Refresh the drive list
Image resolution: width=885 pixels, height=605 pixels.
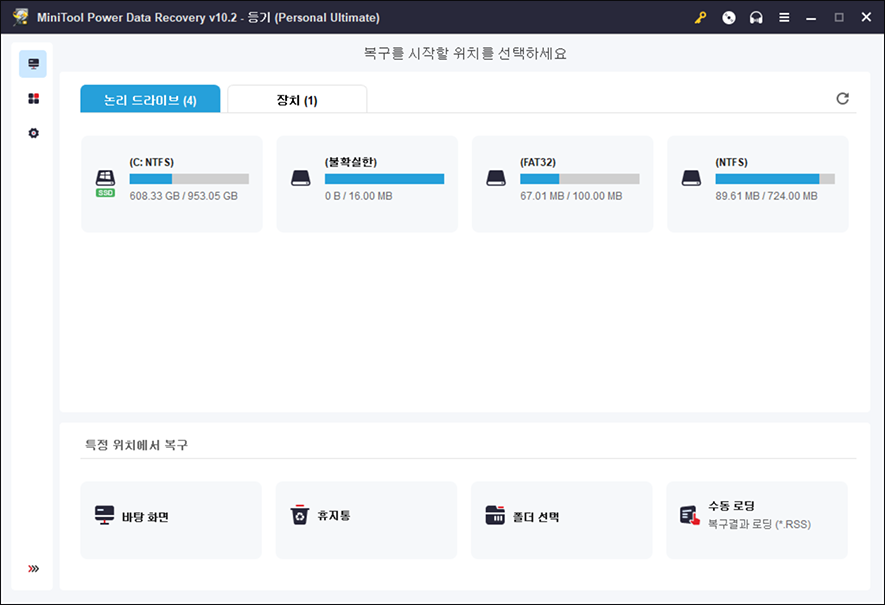pos(842,99)
